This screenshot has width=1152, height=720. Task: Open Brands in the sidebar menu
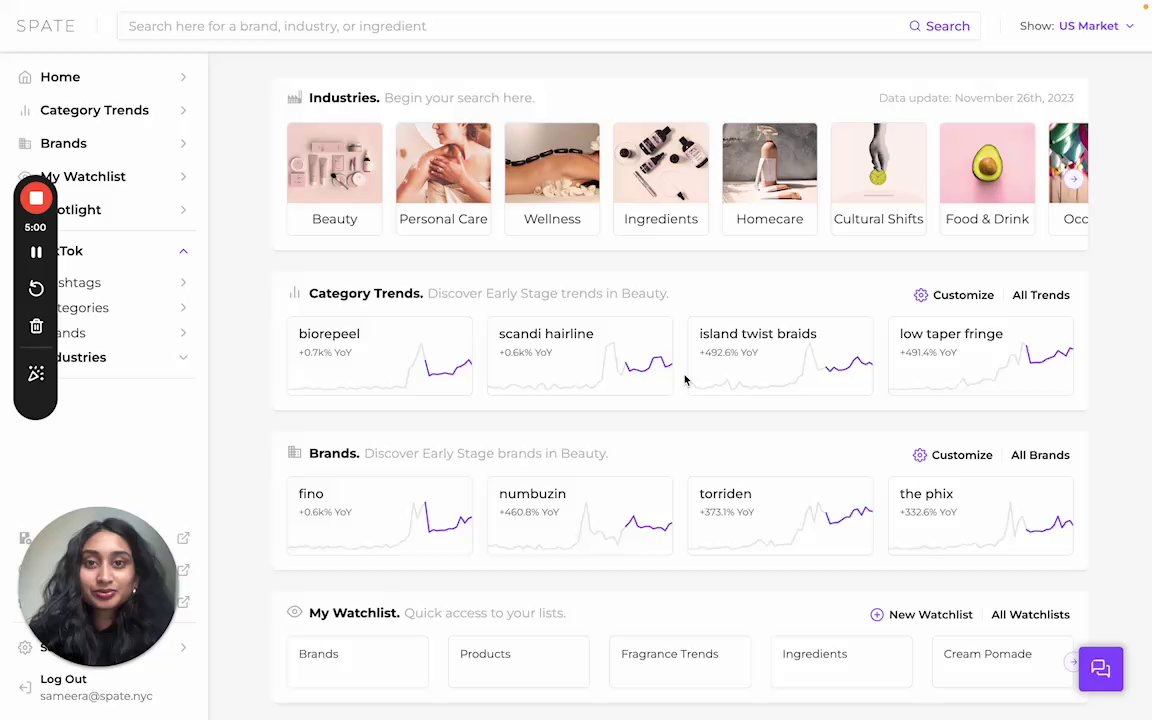point(64,143)
